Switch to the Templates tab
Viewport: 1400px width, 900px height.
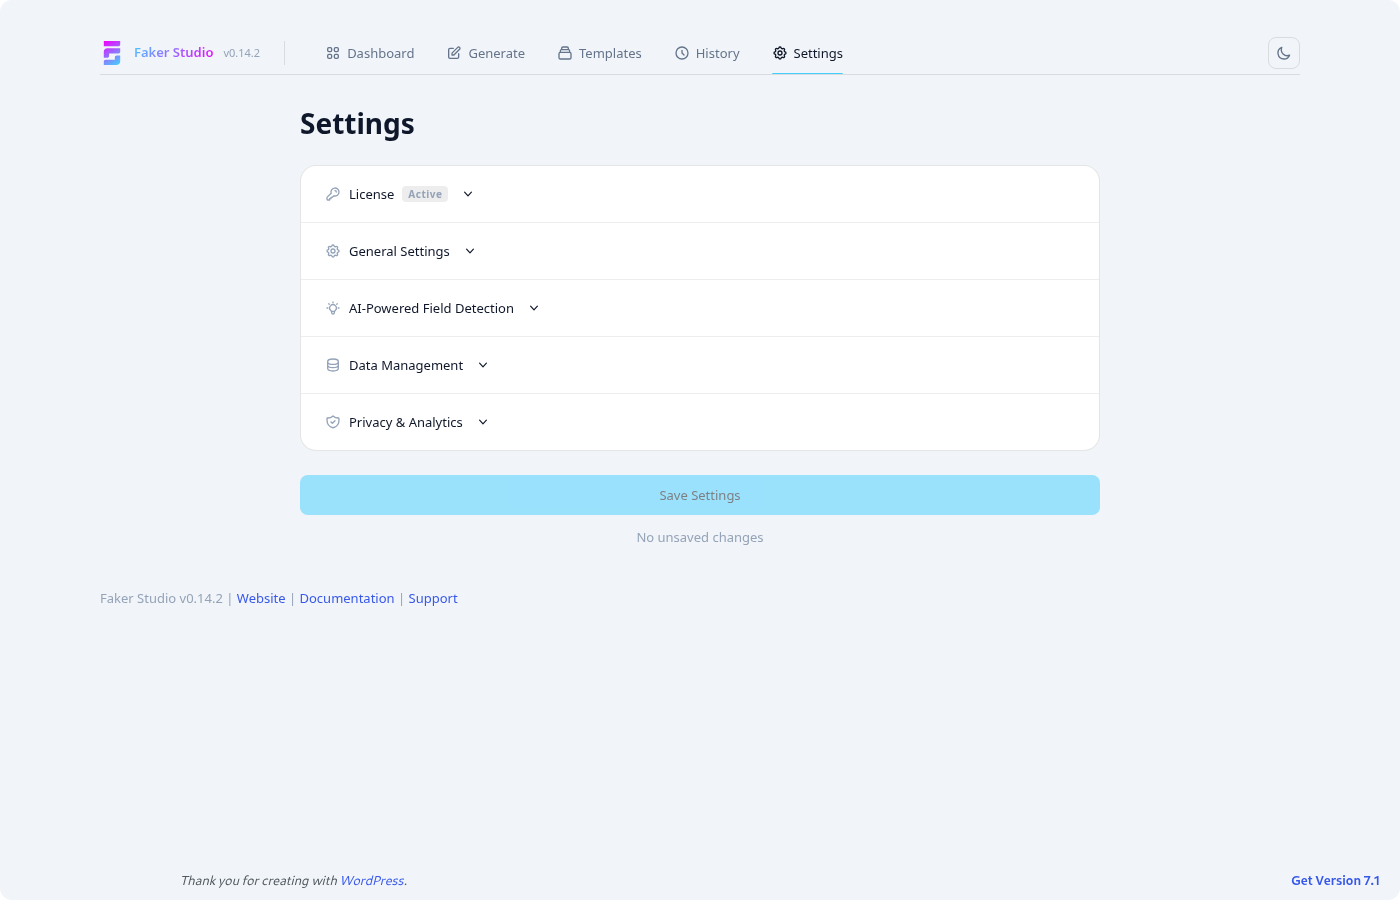pos(600,53)
